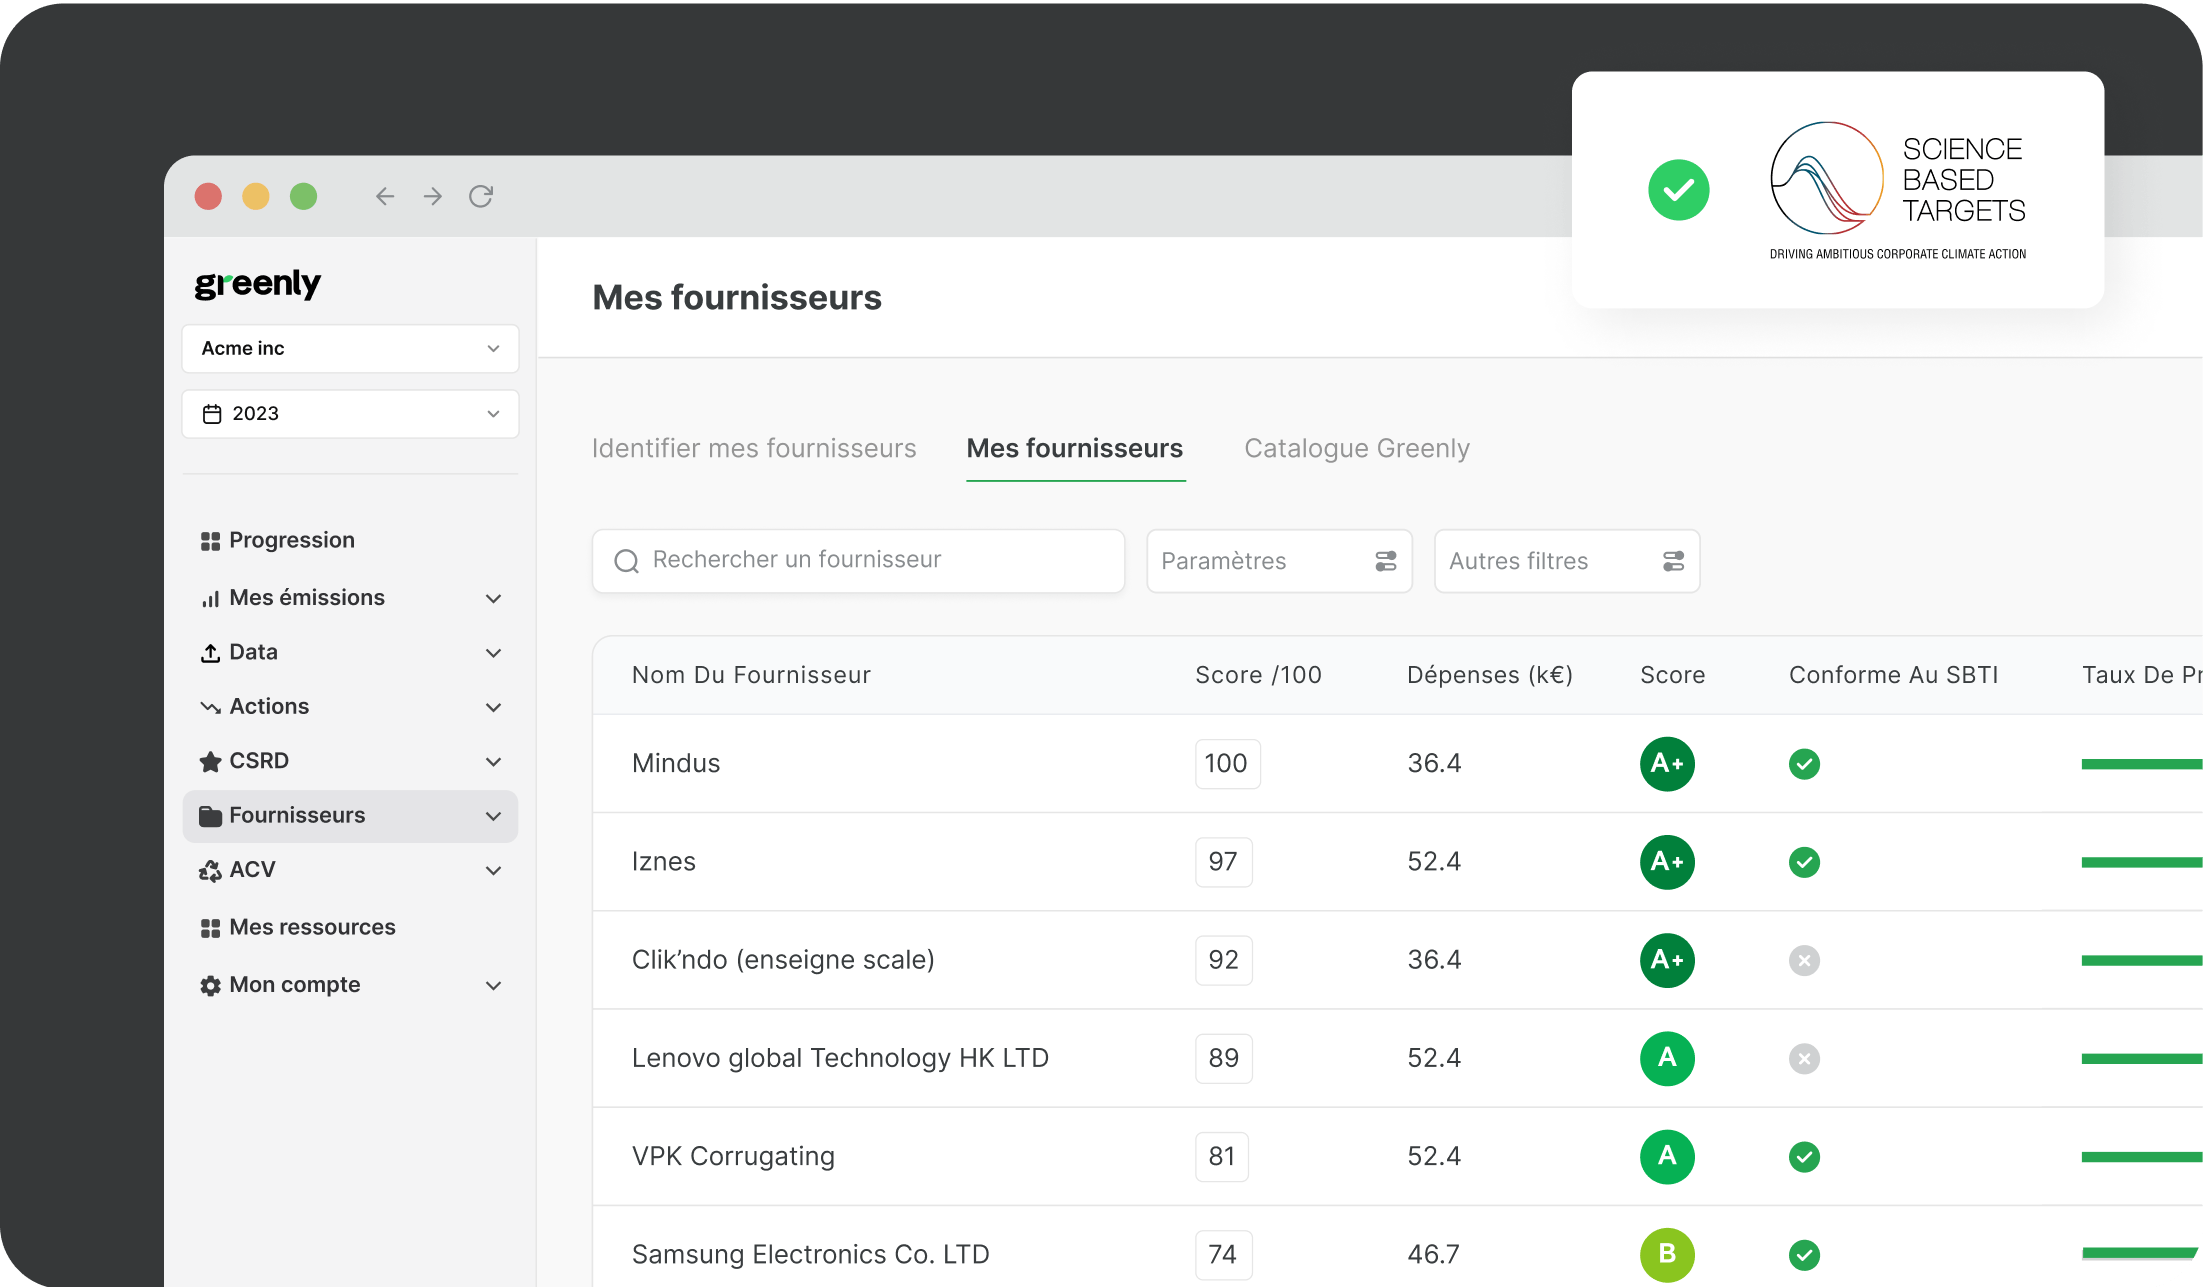This screenshot has width=2203, height=1287.
Task: Open Progression in the sidebar
Action: [x=291, y=540]
